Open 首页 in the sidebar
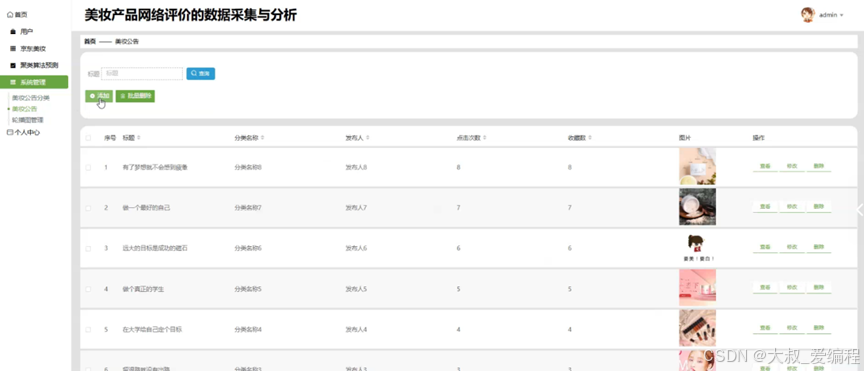 click(21, 15)
